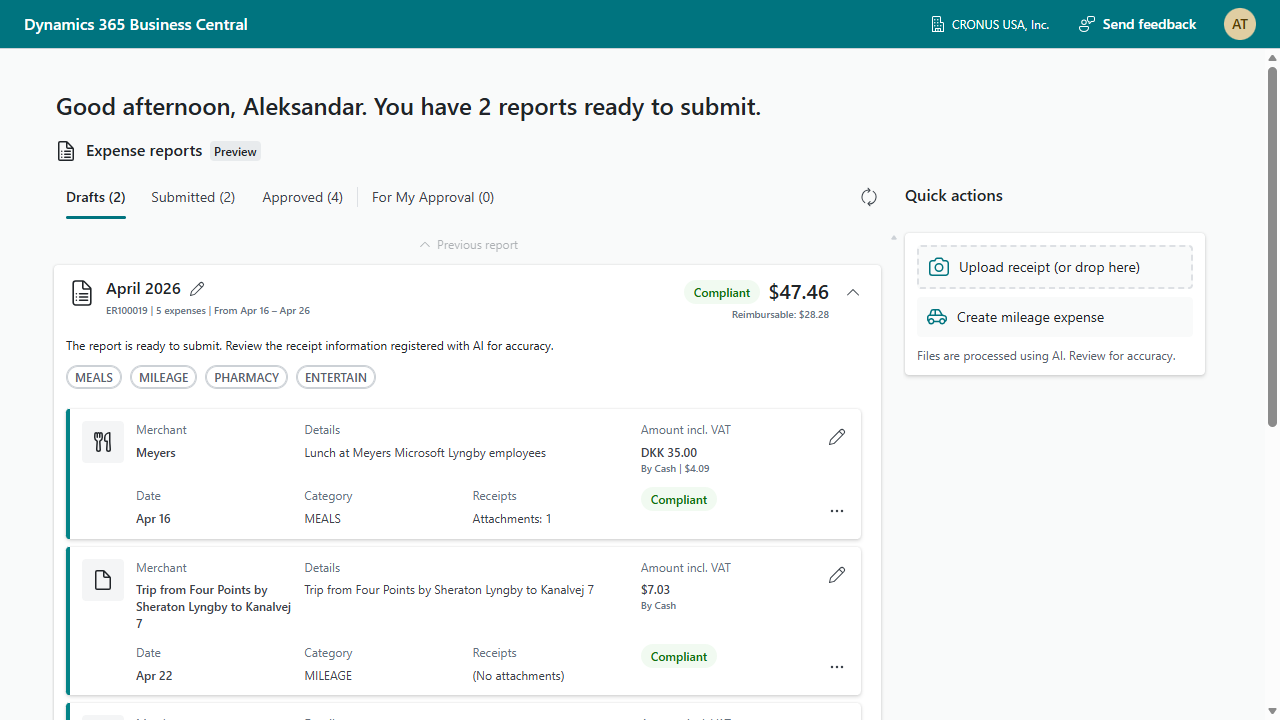The width and height of the screenshot is (1280, 720).
Task: Click MILEAGE category value of trip expense
Action: [x=328, y=676]
